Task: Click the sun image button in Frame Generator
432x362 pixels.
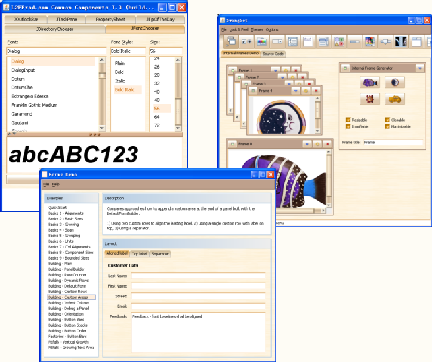Action: [x=370, y=99]
